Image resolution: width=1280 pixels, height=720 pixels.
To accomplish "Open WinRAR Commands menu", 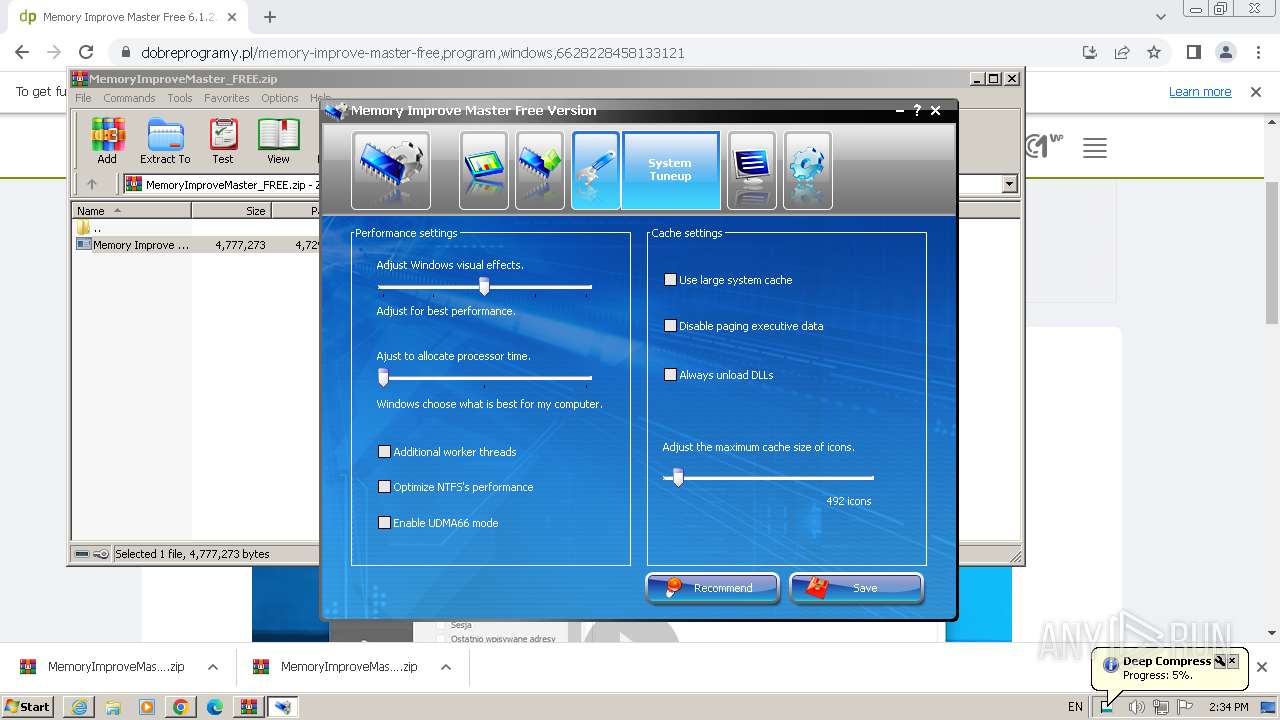I will [x=129, y=98].
